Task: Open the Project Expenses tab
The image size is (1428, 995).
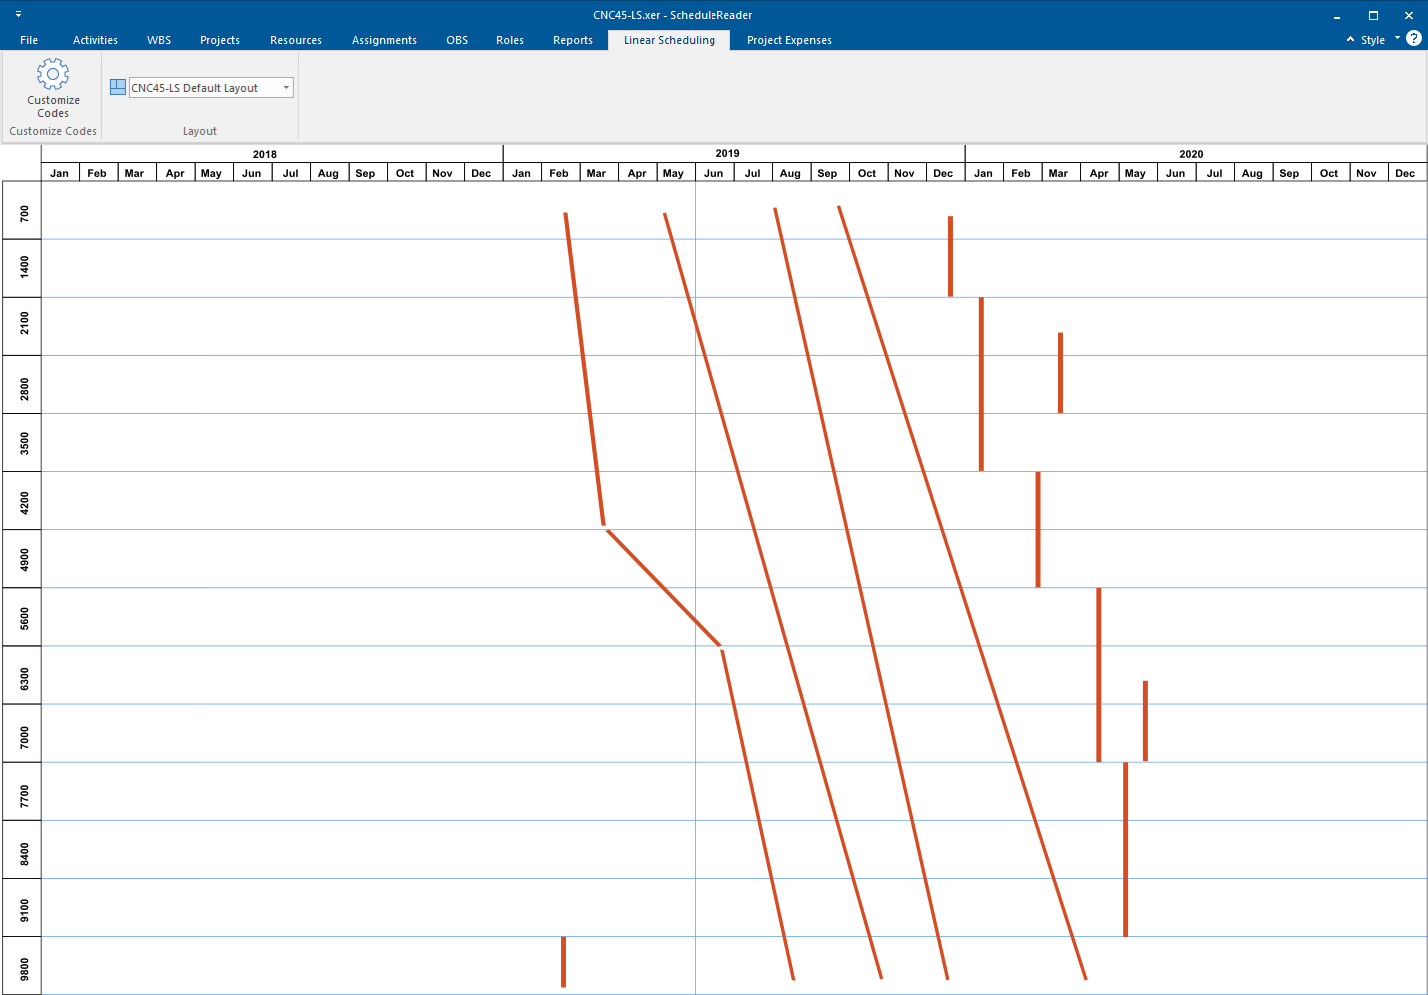Action: (x=789, y=40)
